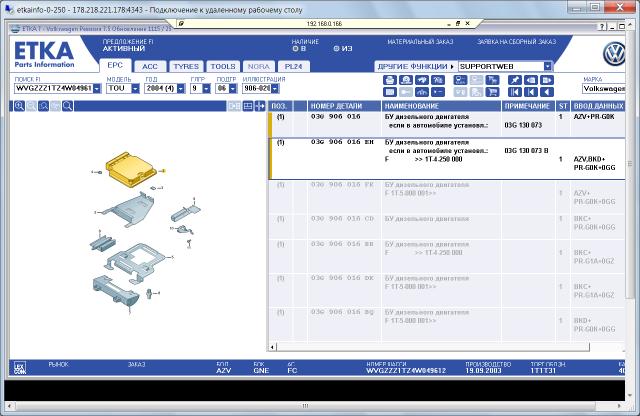Image resolution: width=640 pixels, height=416 pixels.
Task: Switch to the ACC tab
Action: click(x=150, y=67)
